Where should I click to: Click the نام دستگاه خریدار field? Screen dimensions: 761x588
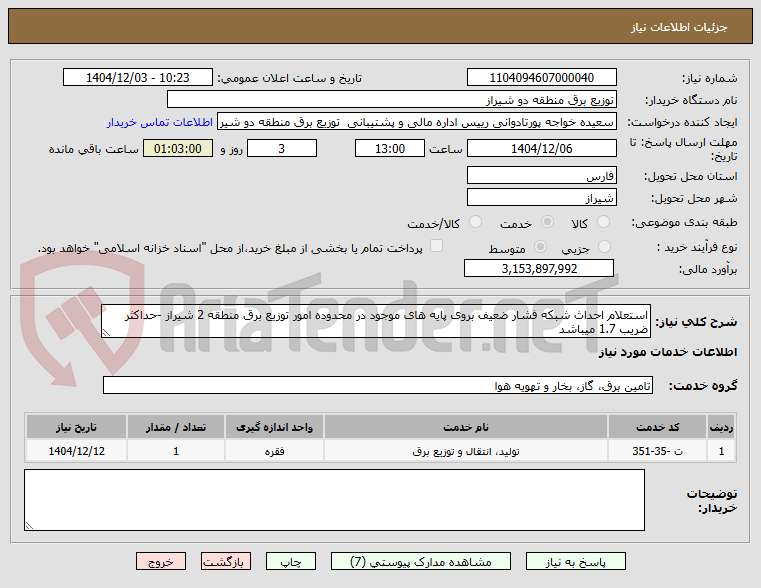click(x=392, y=99)
